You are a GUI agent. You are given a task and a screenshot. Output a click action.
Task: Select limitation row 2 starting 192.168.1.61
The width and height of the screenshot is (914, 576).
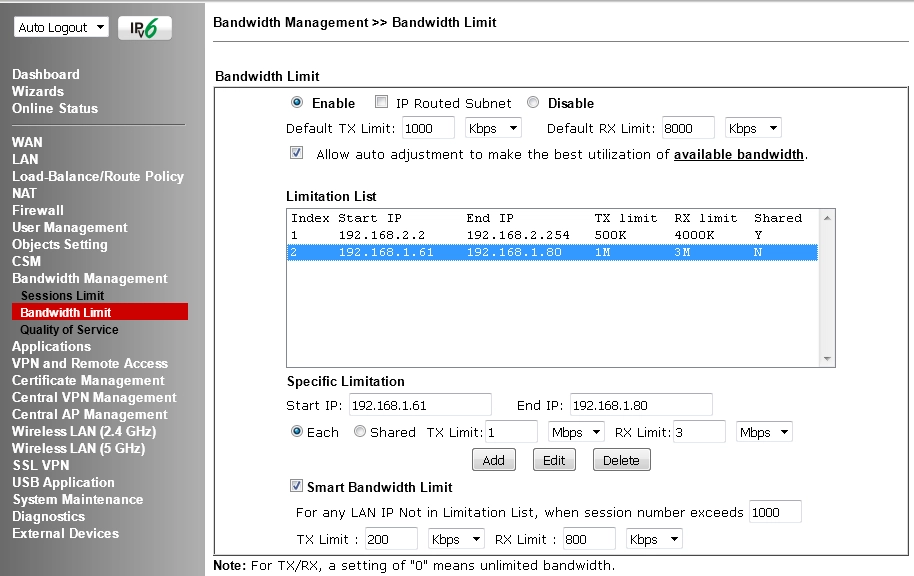pos(552,252)
